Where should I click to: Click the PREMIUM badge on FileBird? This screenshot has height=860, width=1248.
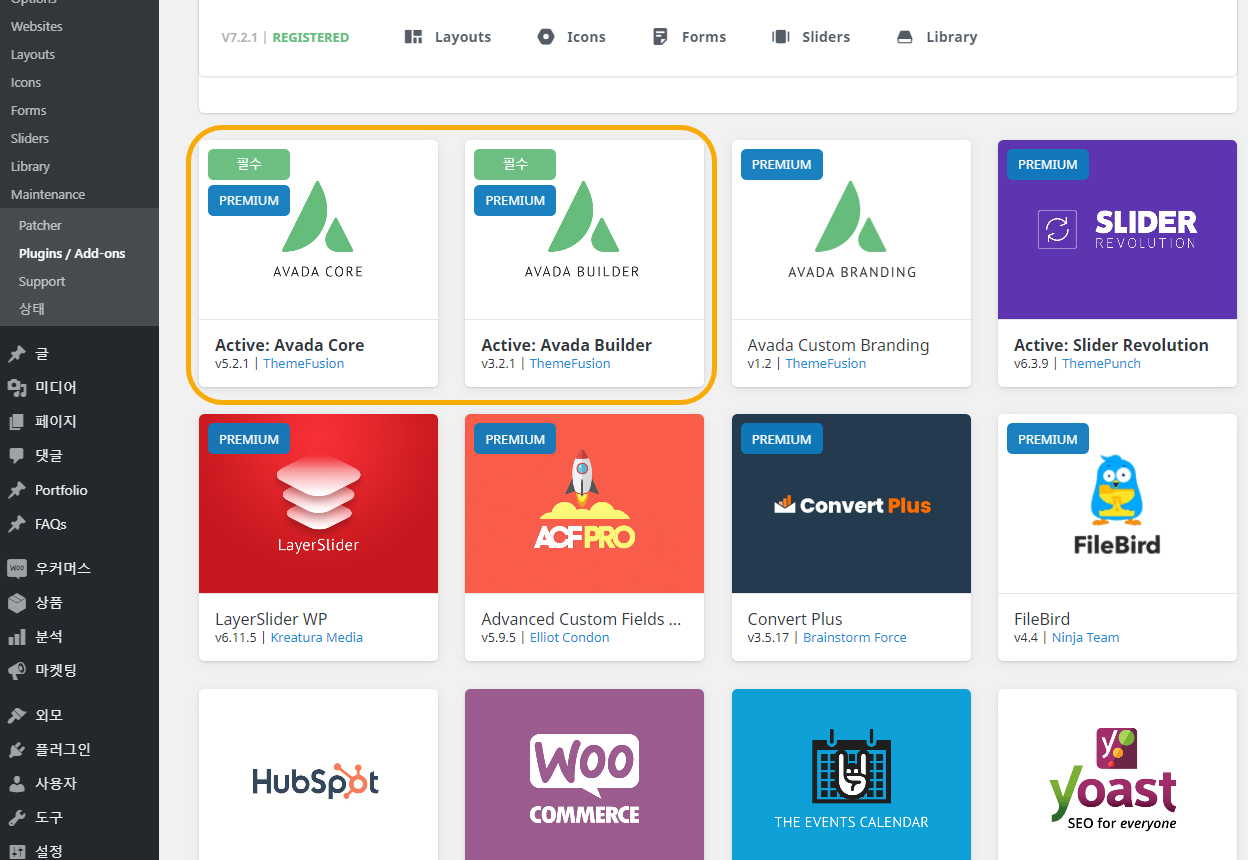1048,439
